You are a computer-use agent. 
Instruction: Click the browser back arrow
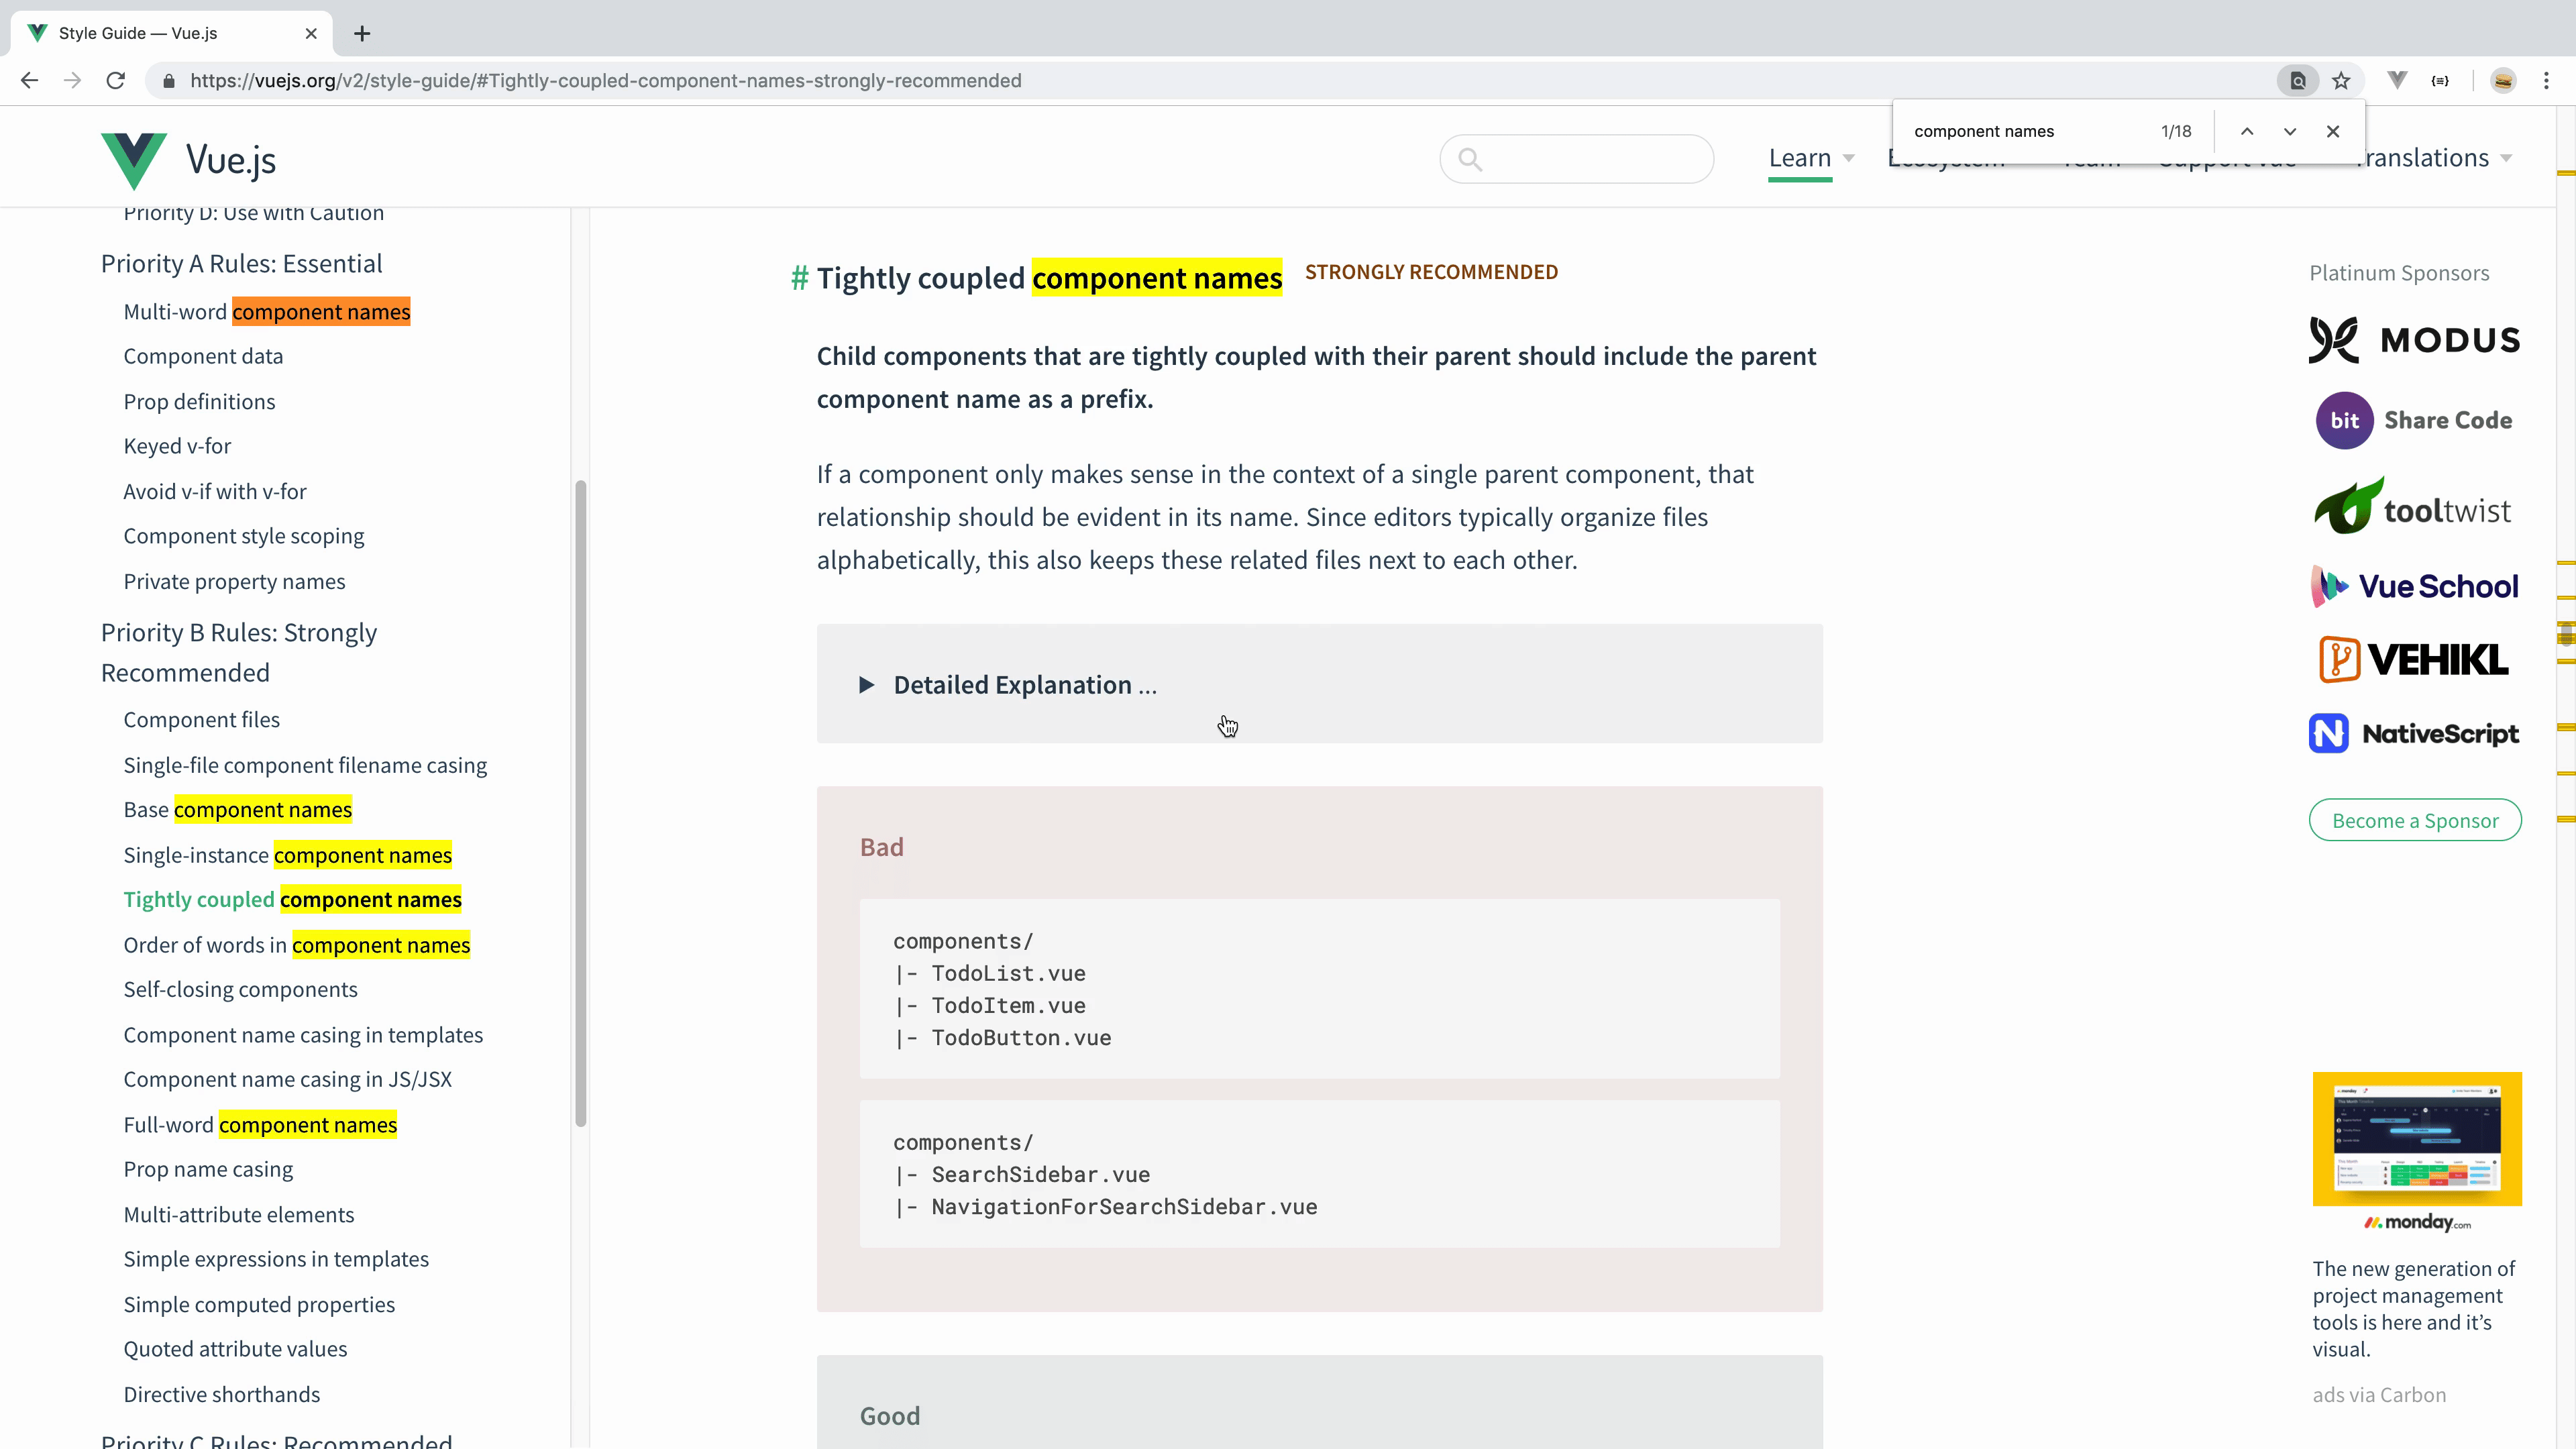pyautogui.click(x=29, y=81)
